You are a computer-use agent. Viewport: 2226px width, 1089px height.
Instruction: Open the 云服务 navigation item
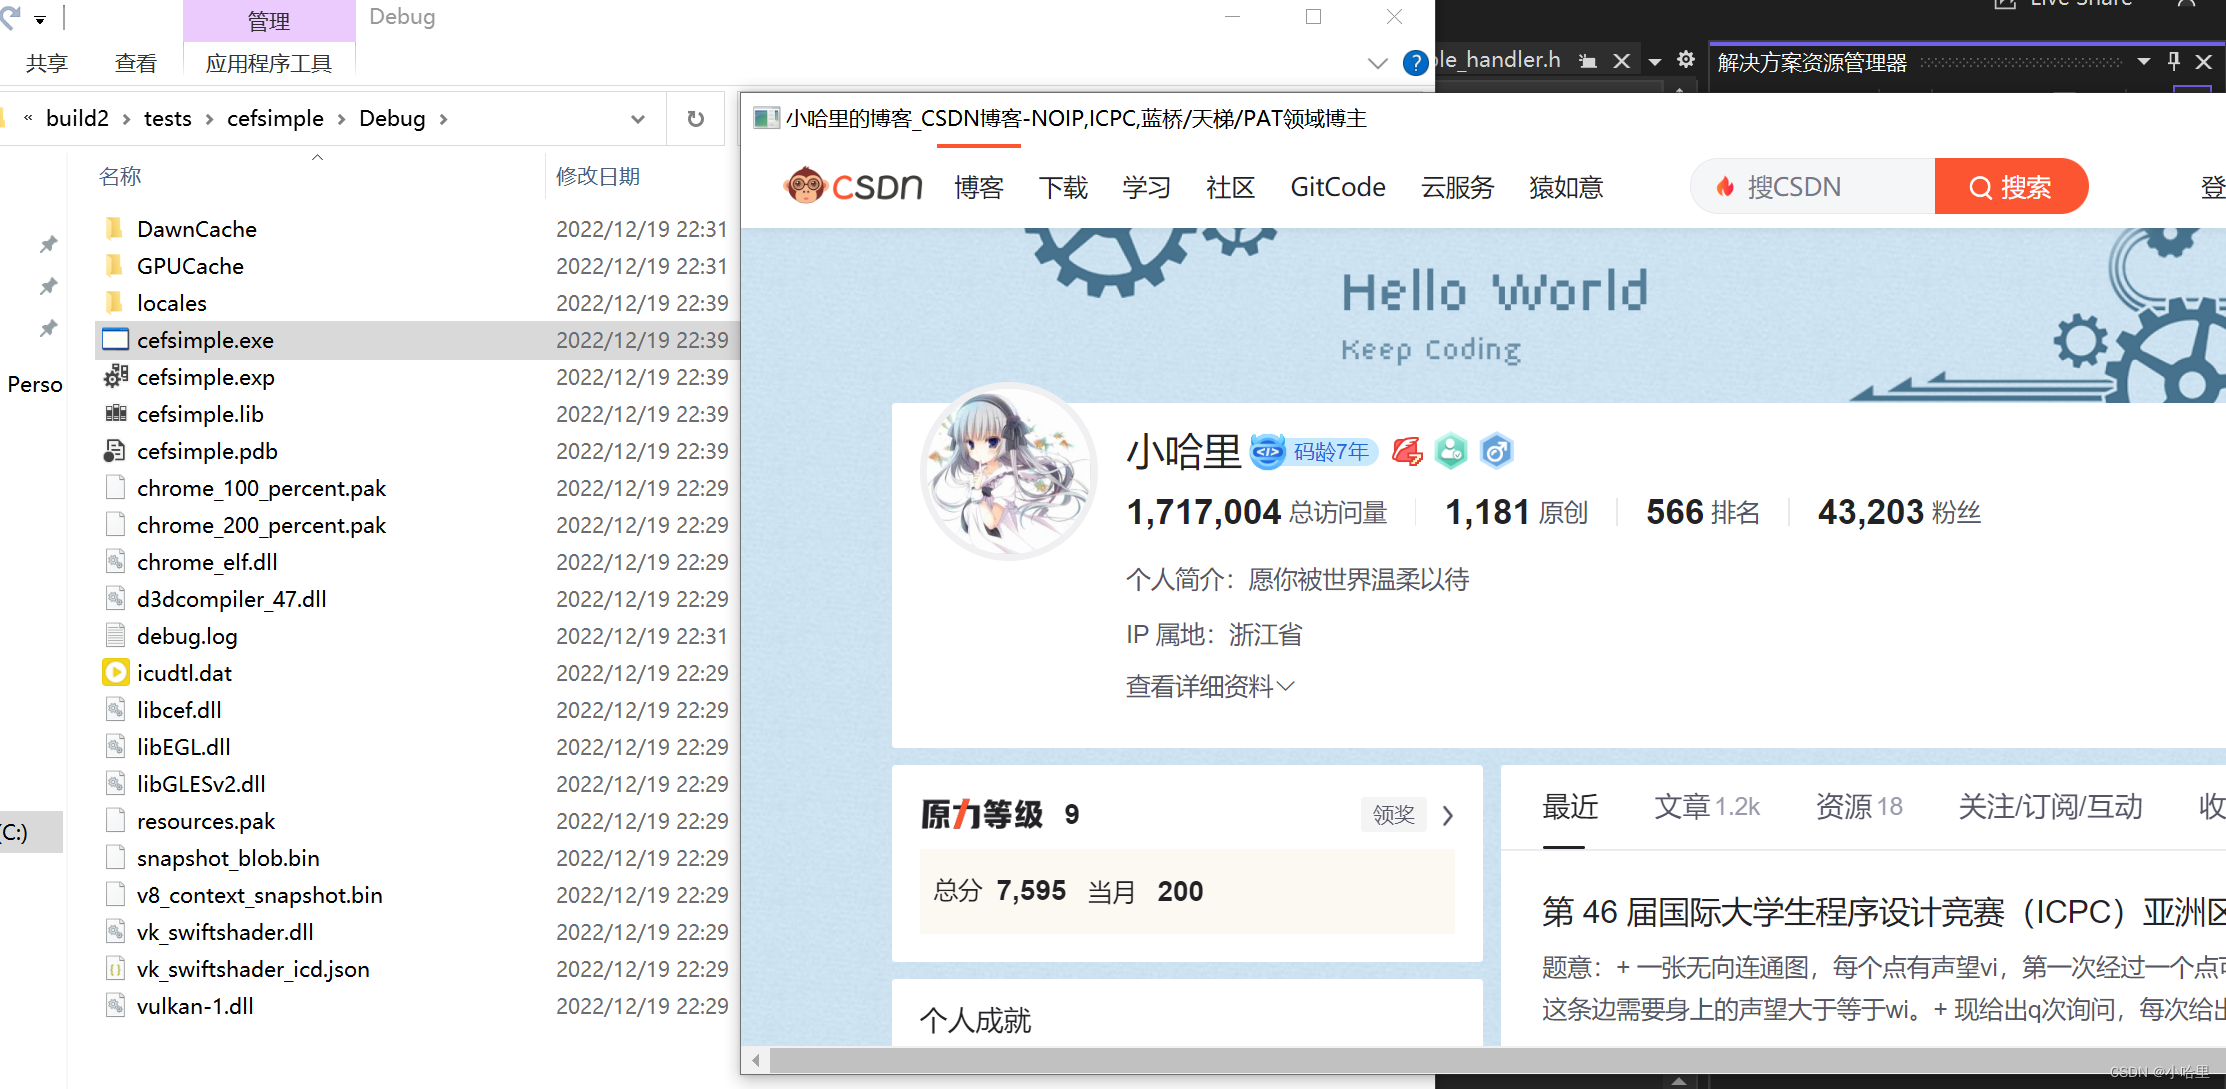(x=1457, y=187)
